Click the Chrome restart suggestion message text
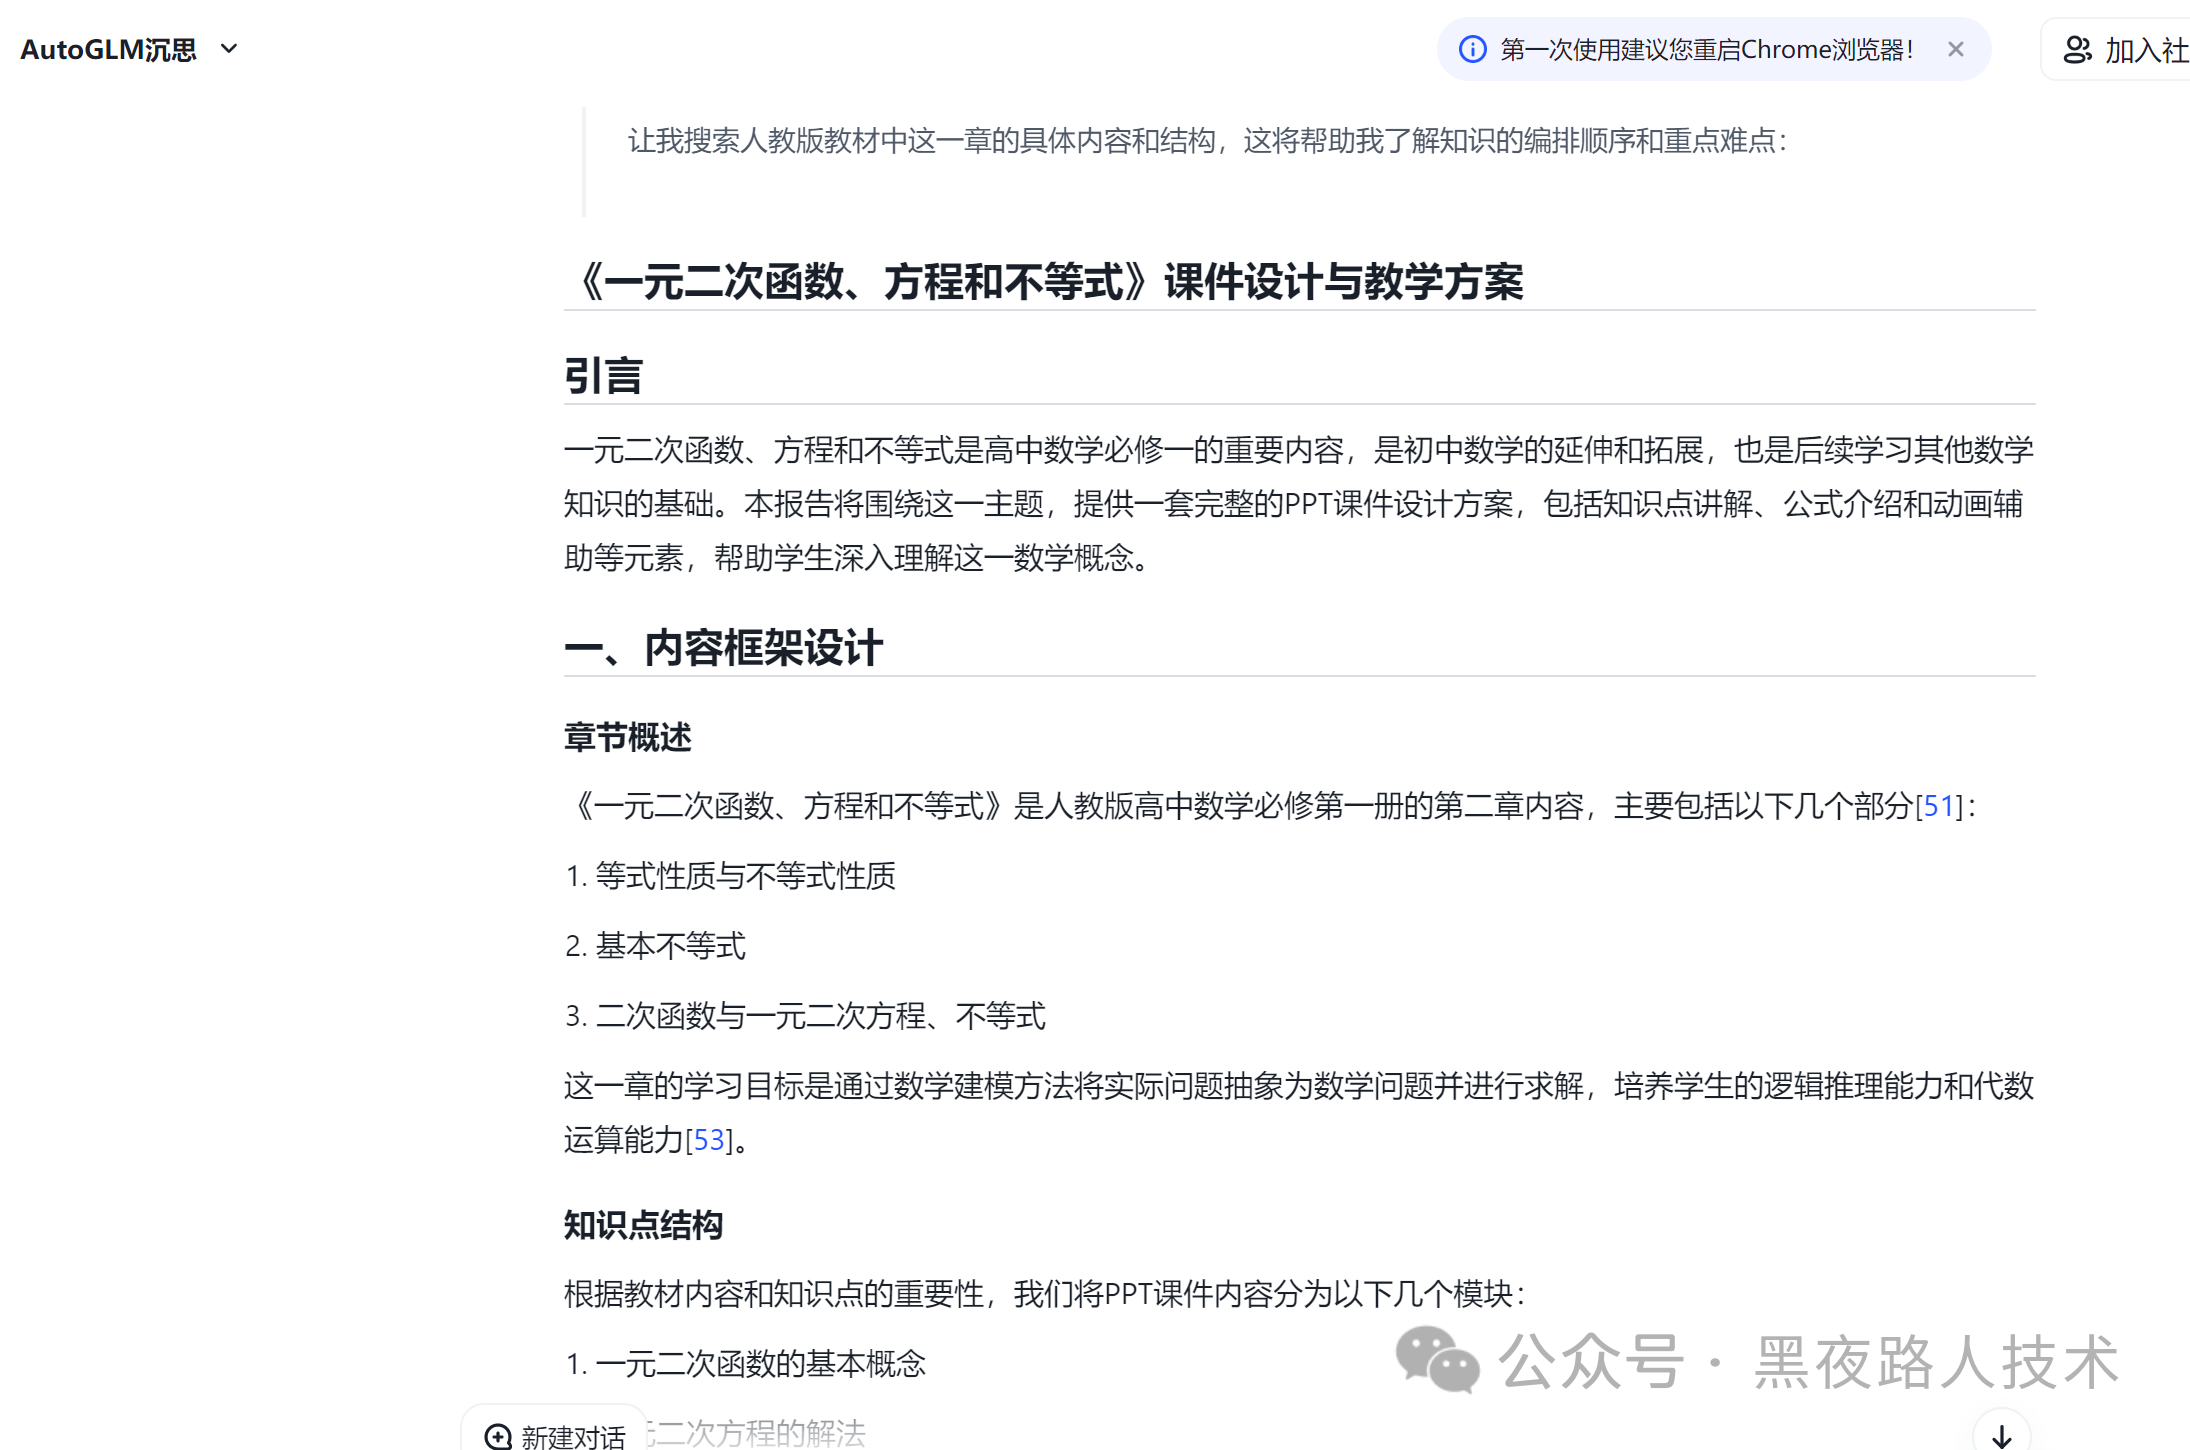Image resolution: width=2190 pixels, height=1450 pixels. [1706, 49]
